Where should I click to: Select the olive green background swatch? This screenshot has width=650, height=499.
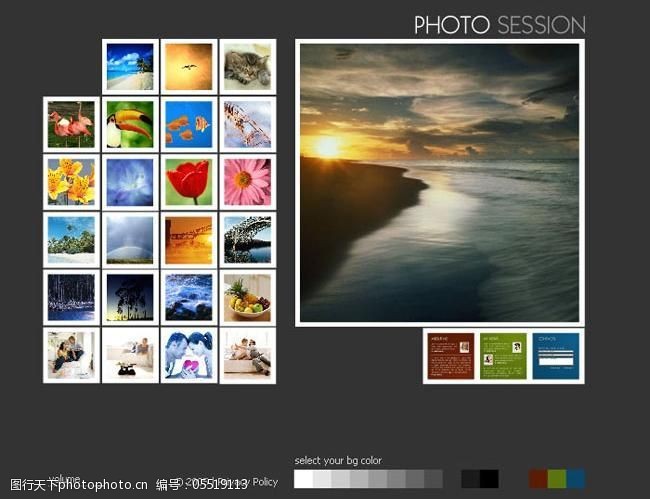pyautogui.click(x=557, y=479)
